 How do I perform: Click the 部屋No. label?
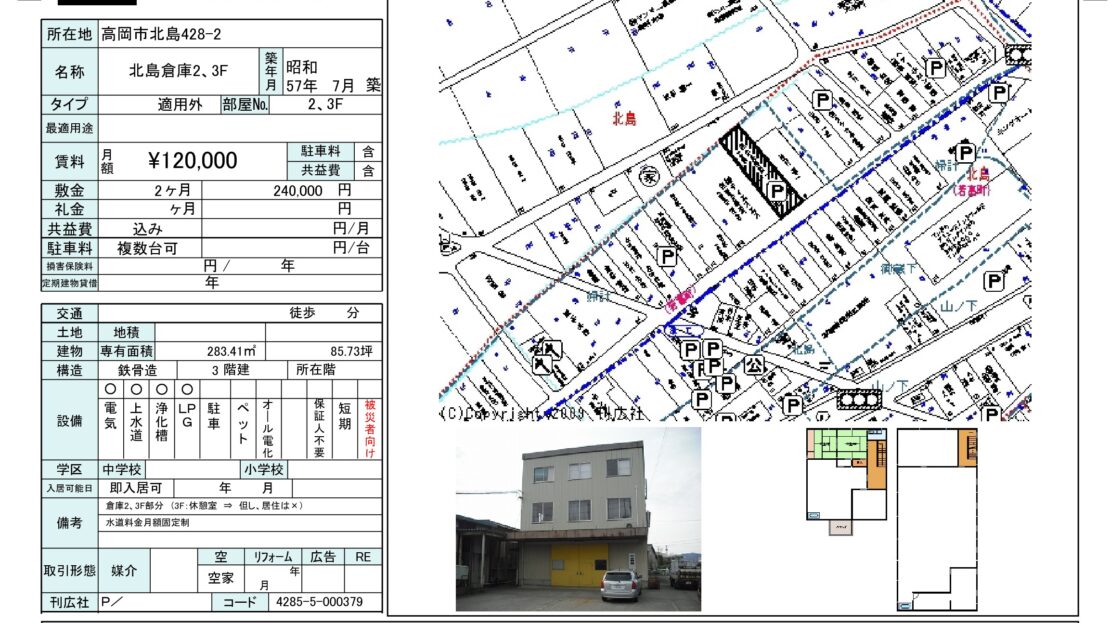[x=245, y=105]
